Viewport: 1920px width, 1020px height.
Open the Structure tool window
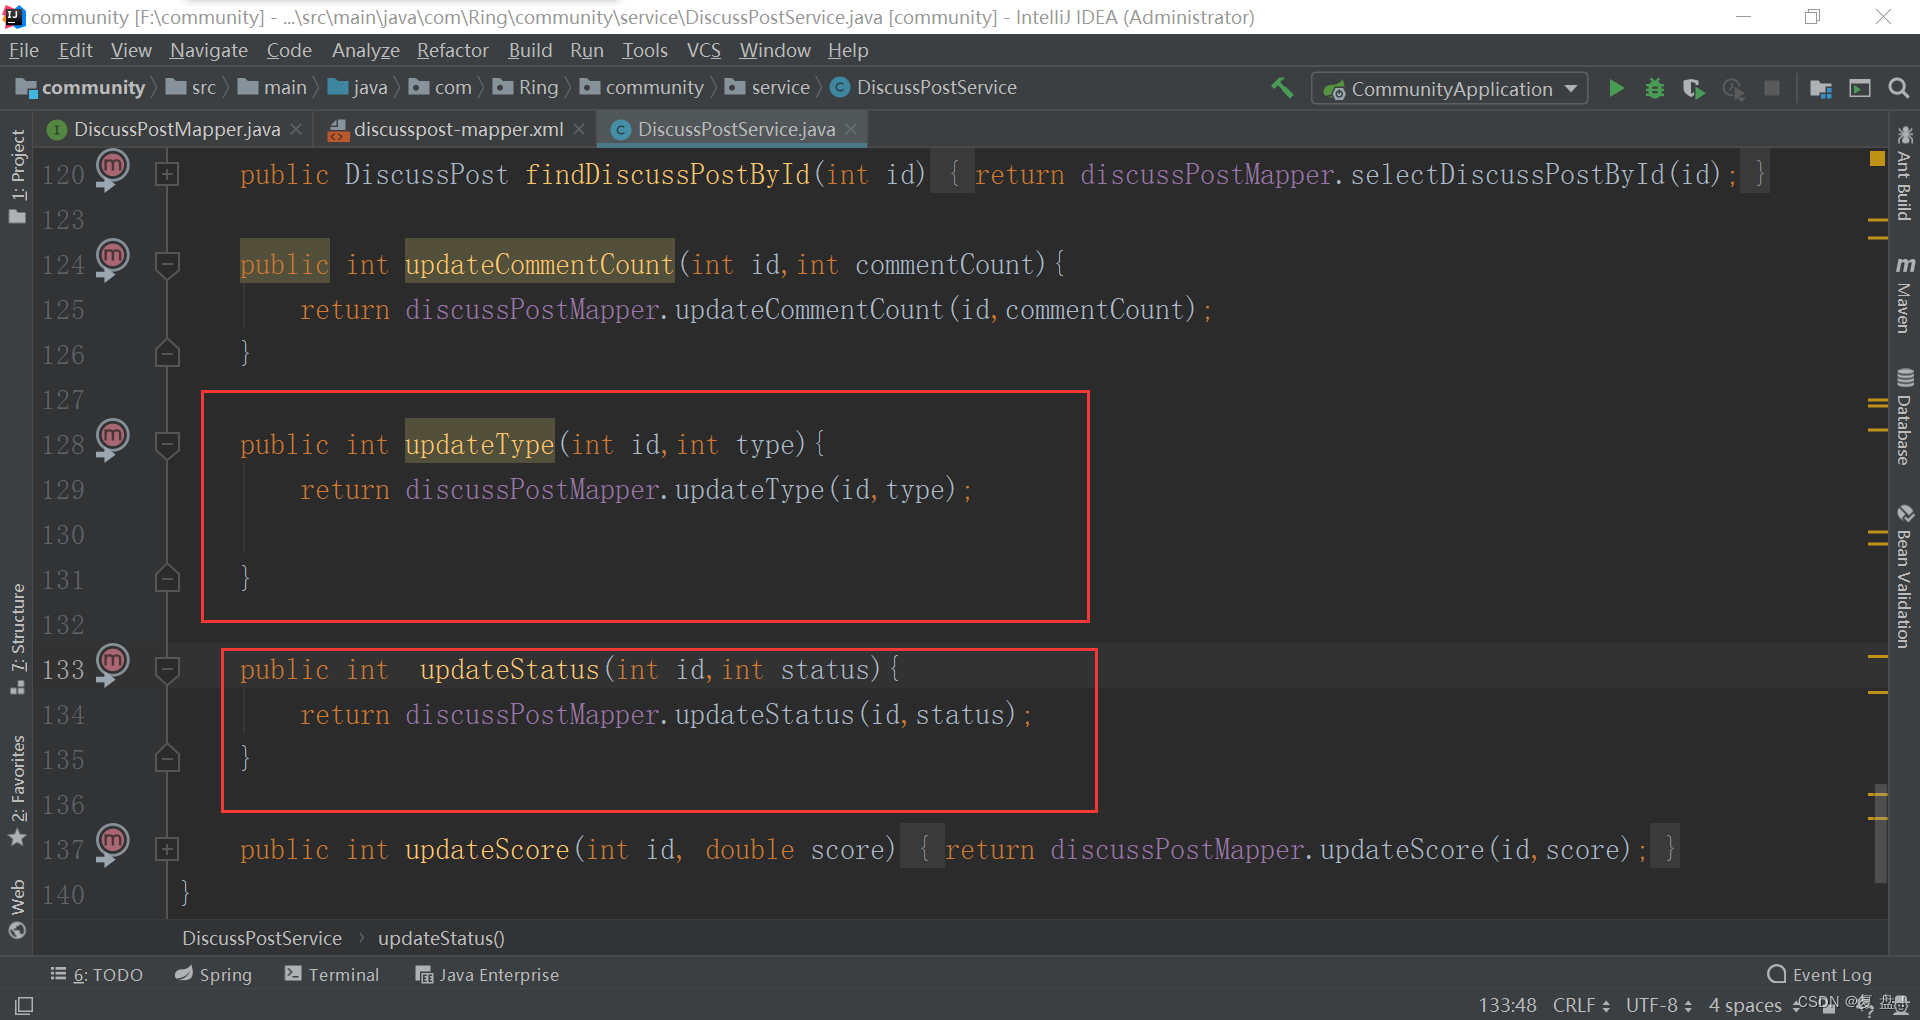click(x=17, y=638)
